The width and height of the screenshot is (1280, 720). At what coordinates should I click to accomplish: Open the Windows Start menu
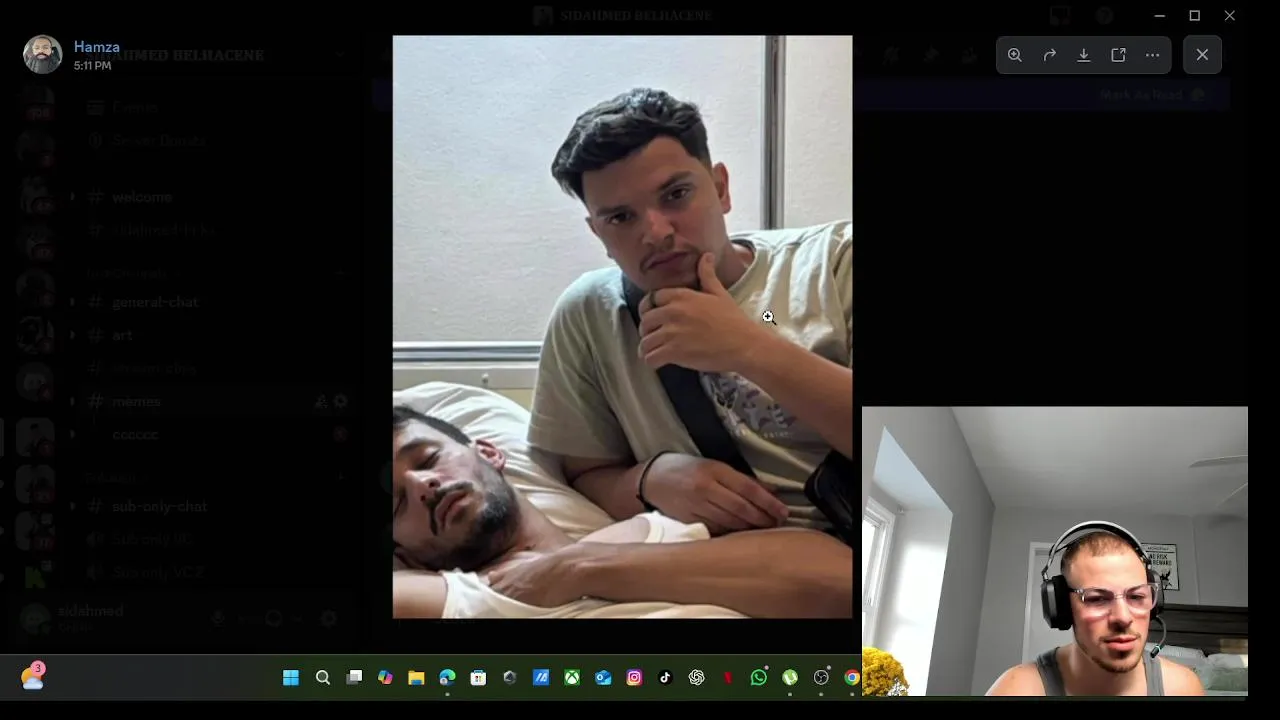click(291, 678)
